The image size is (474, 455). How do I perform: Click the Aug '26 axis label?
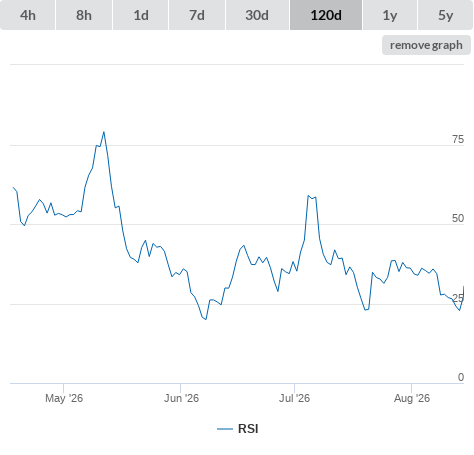click(x=412, y=398)
